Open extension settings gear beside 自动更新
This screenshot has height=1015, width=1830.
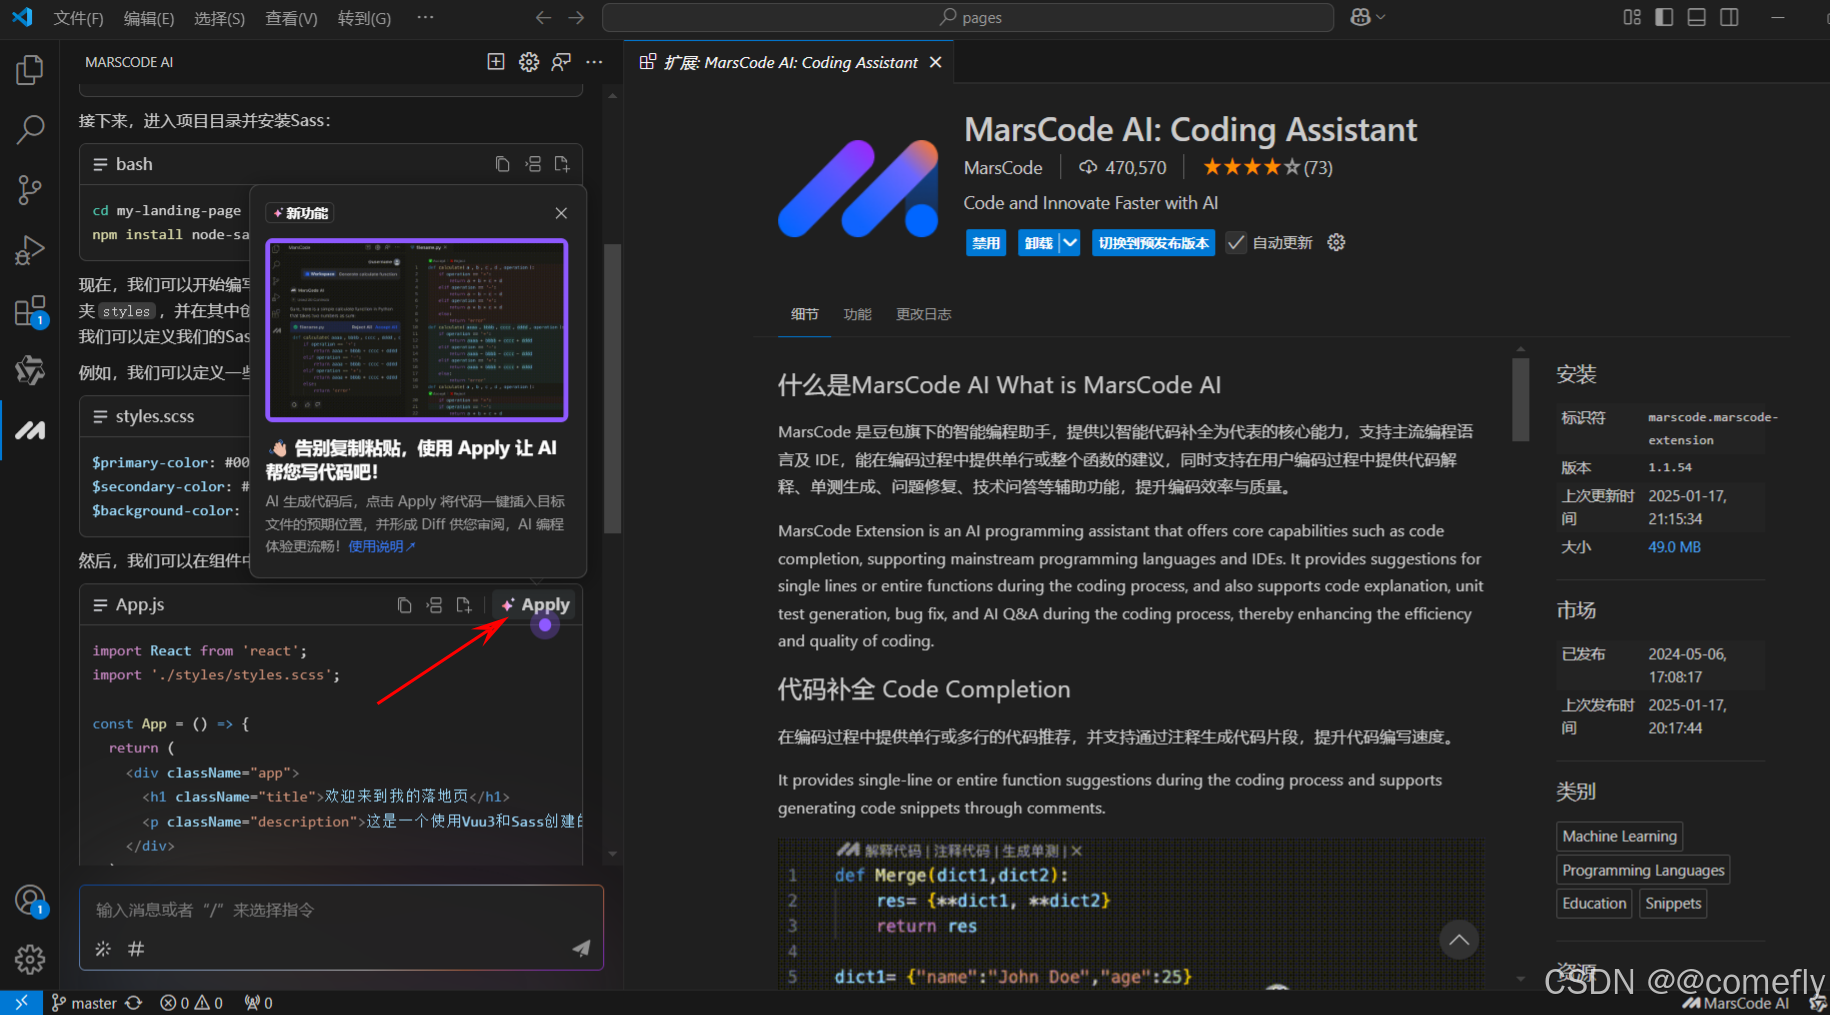1336,242
